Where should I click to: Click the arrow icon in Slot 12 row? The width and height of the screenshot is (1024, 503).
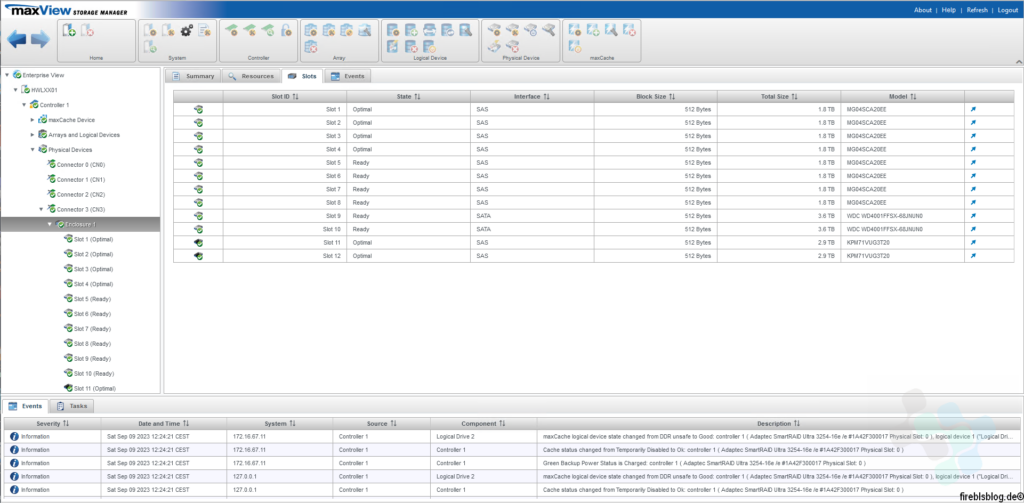pyautogui.click(x=973, y=256)
